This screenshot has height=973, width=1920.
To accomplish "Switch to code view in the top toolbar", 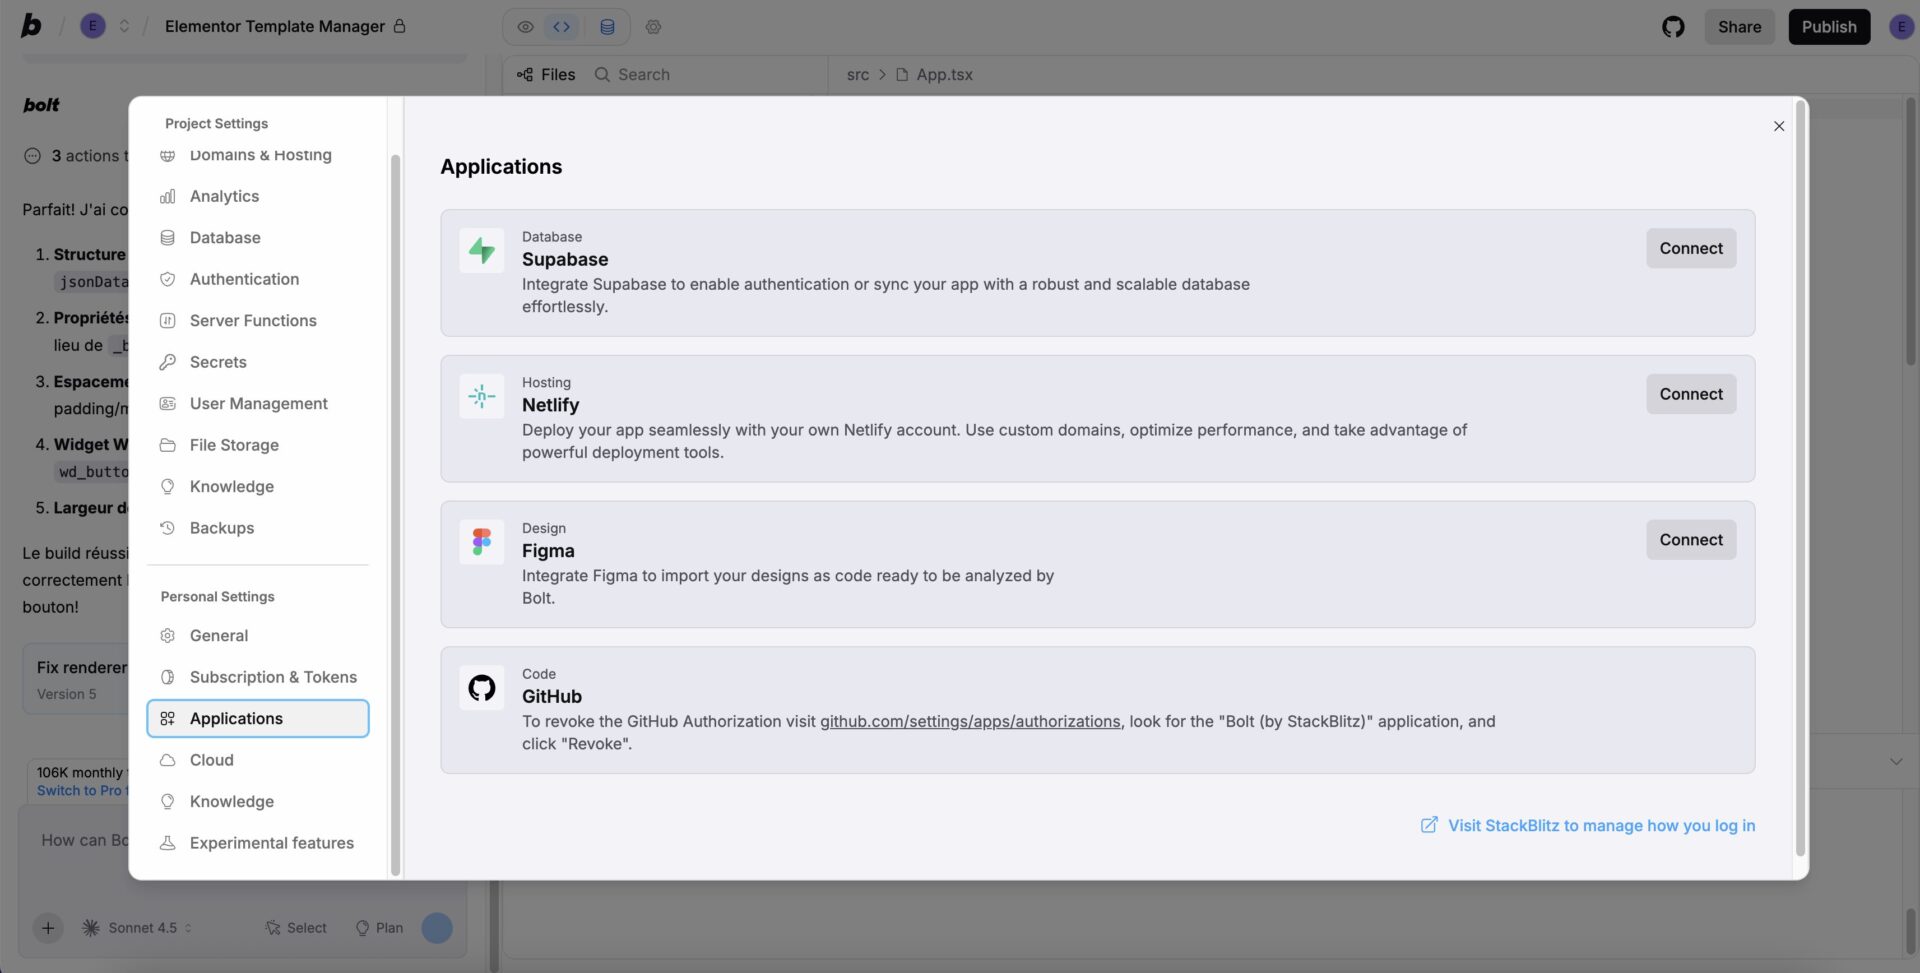I will coord(561,26).
